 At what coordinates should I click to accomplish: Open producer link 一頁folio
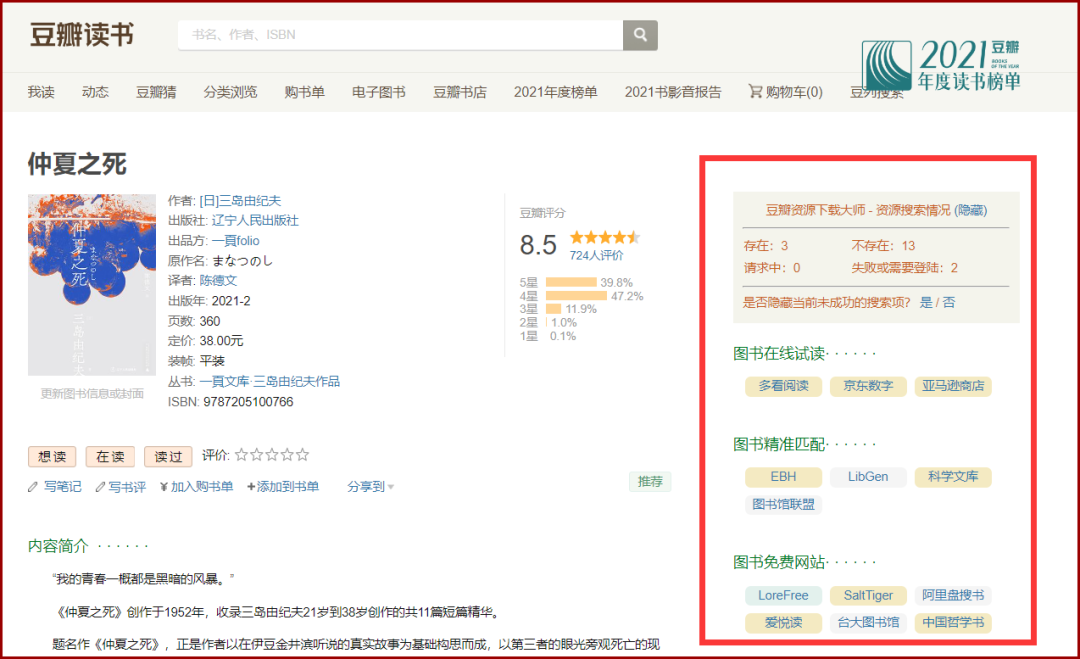236,240
